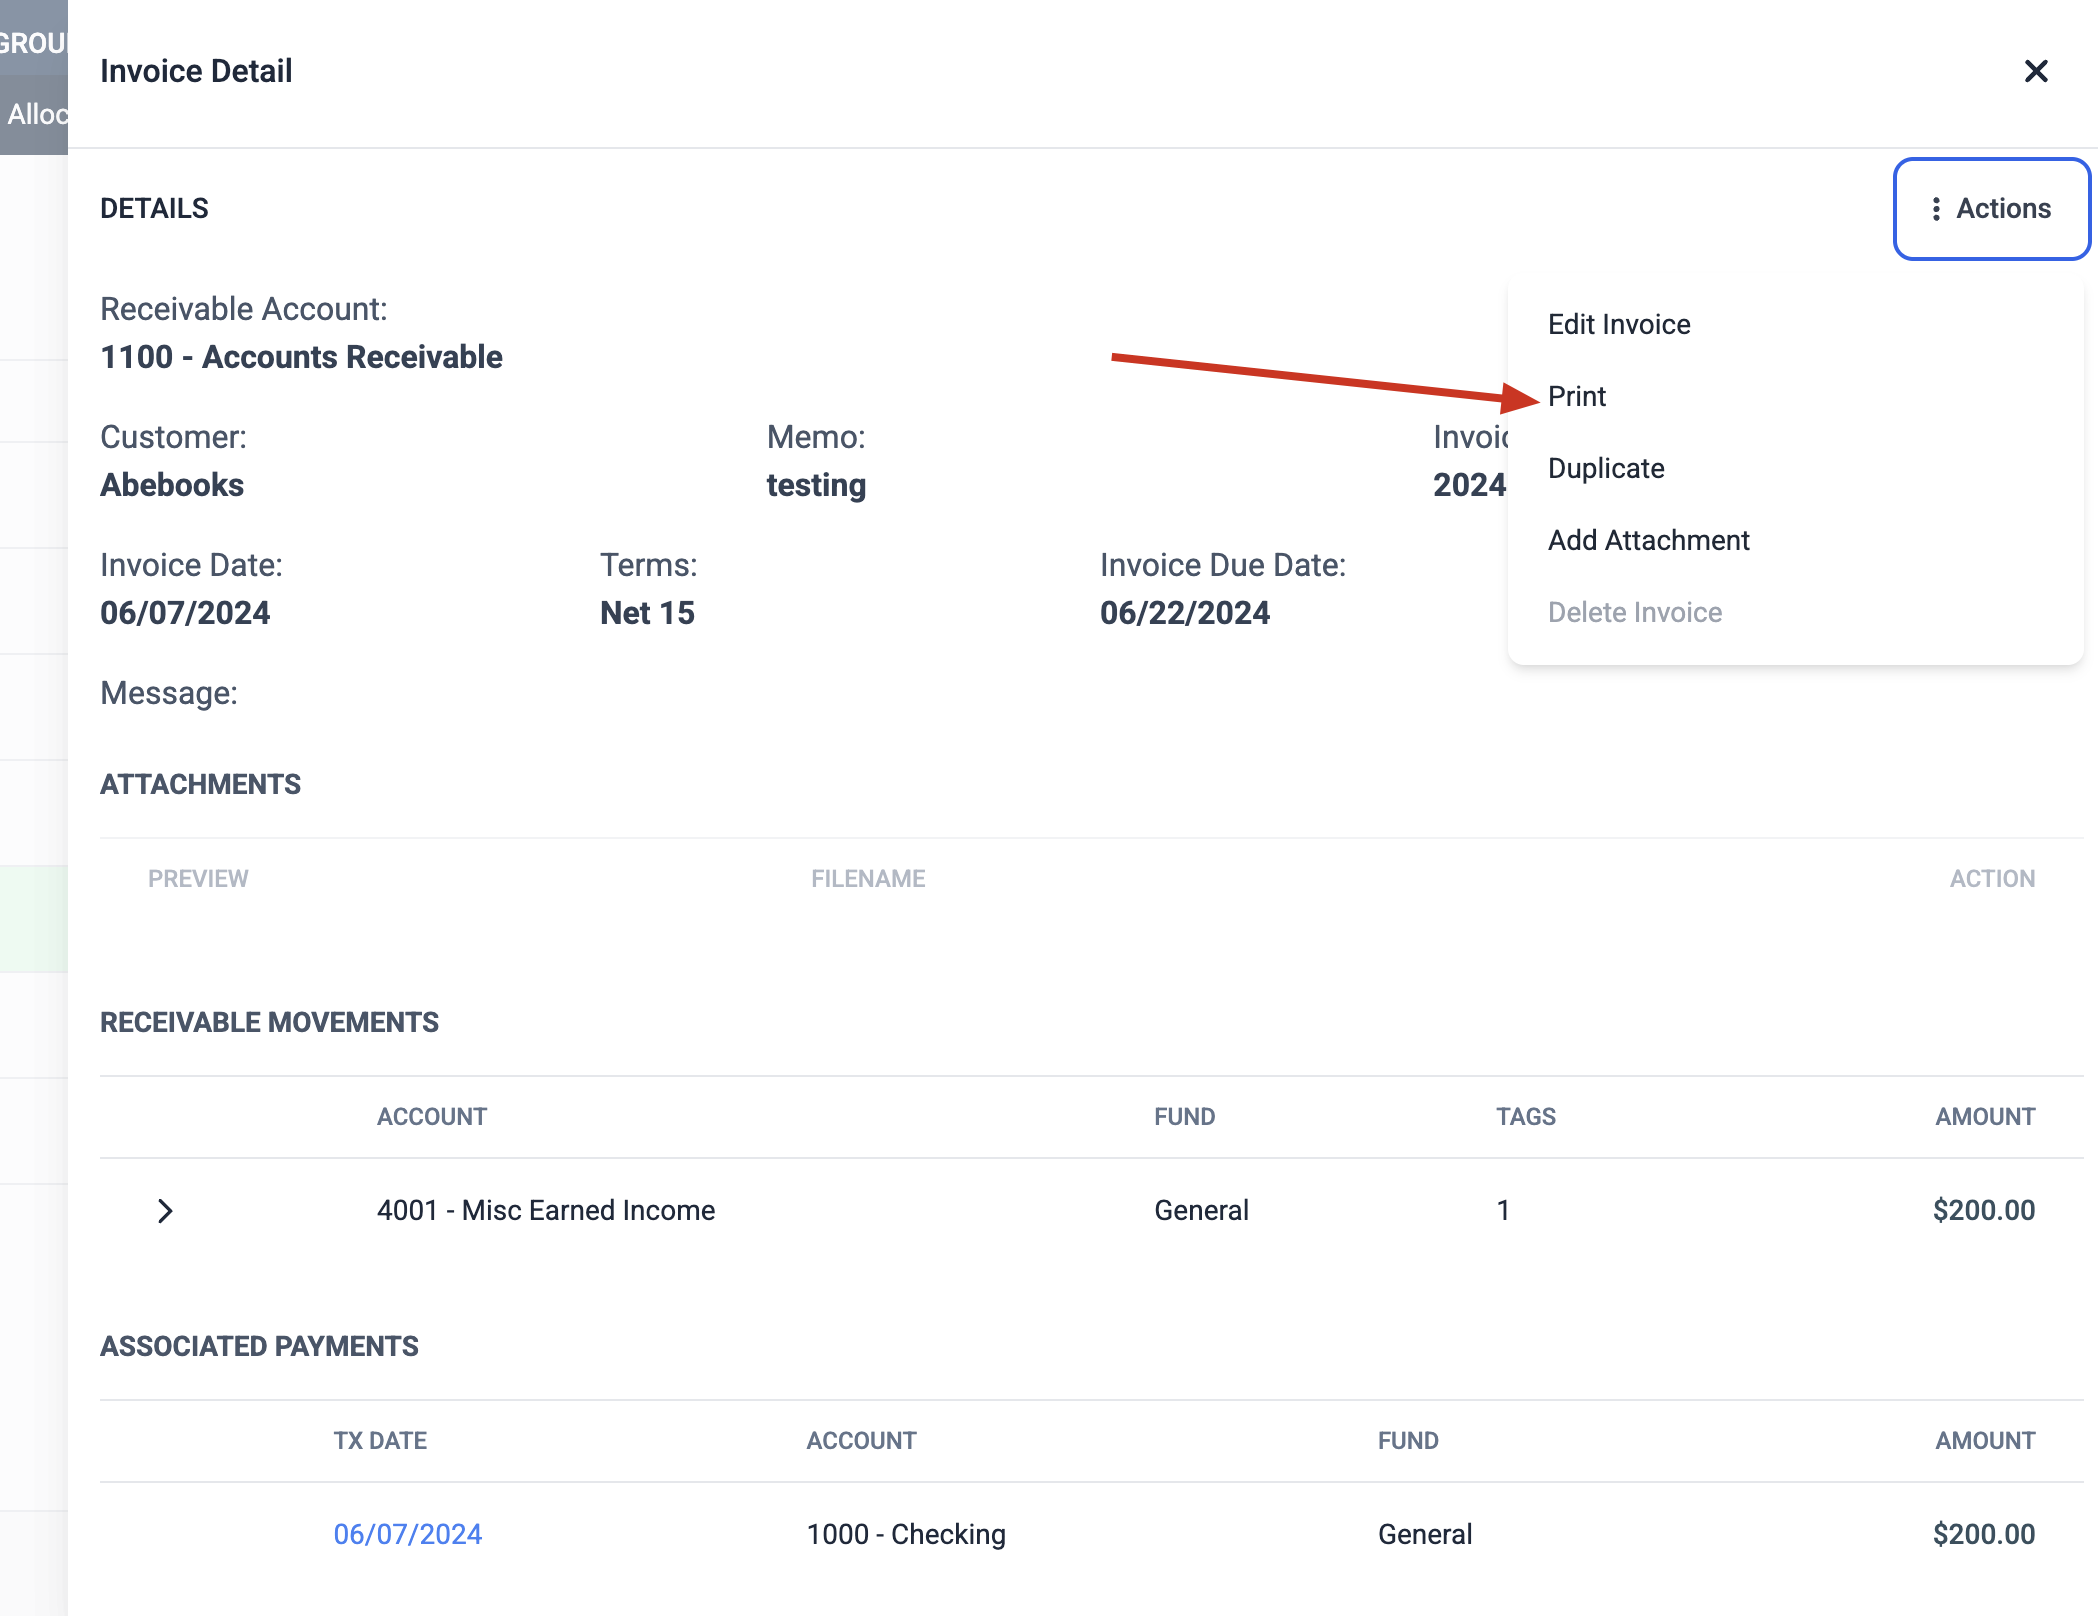Click the TX DATE column header
Screen dimensions: 2098x1616
380,1441
